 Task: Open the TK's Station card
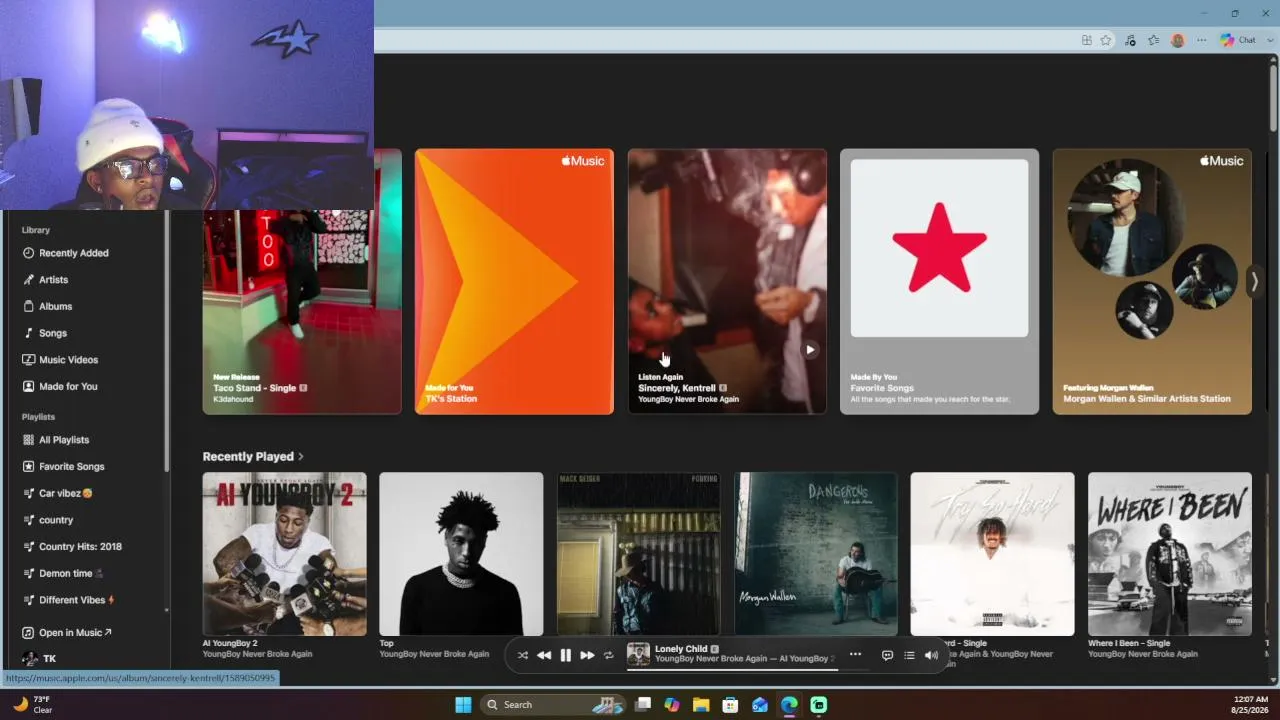click(514, 282)
